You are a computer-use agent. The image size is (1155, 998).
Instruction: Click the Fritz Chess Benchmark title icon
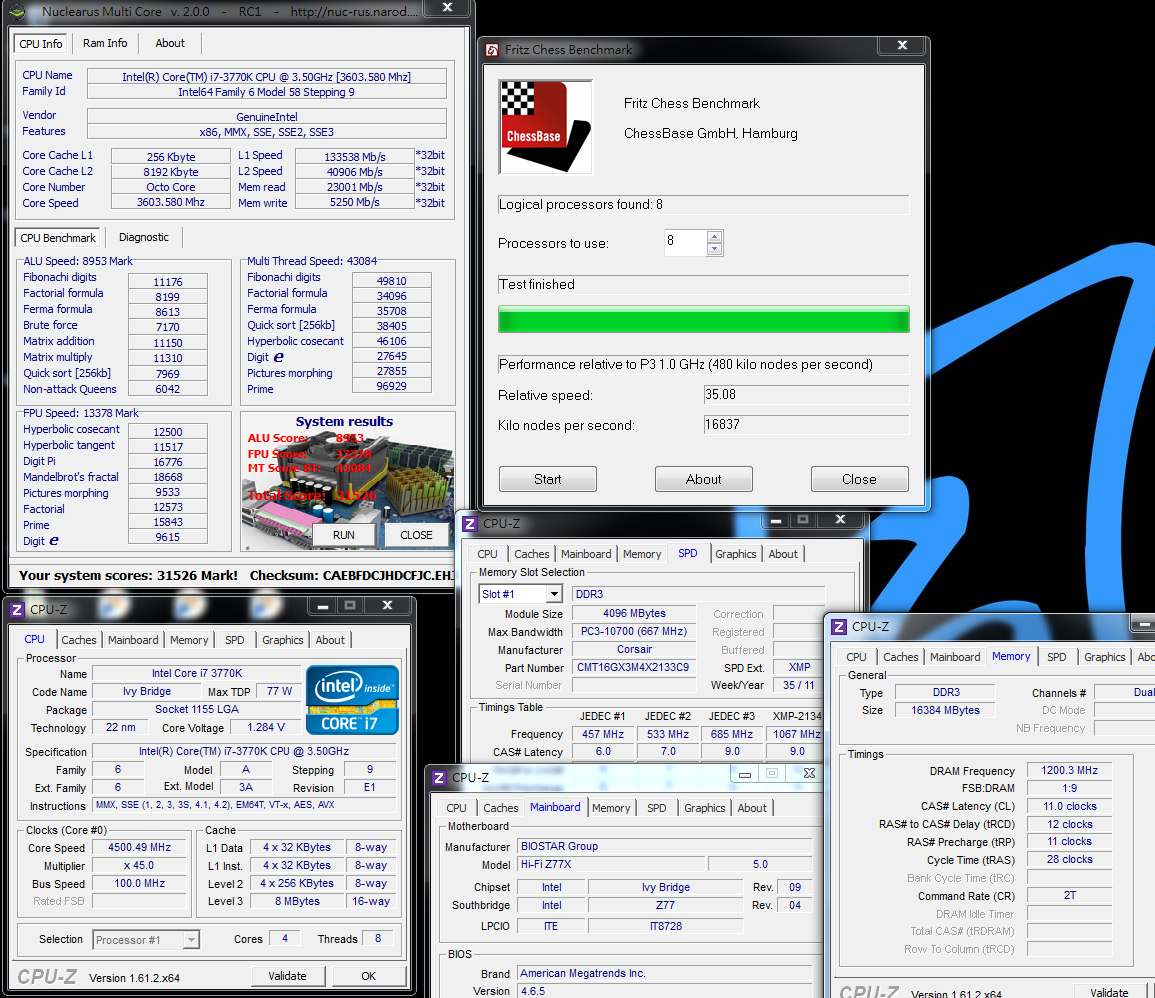tap(492, 50)
